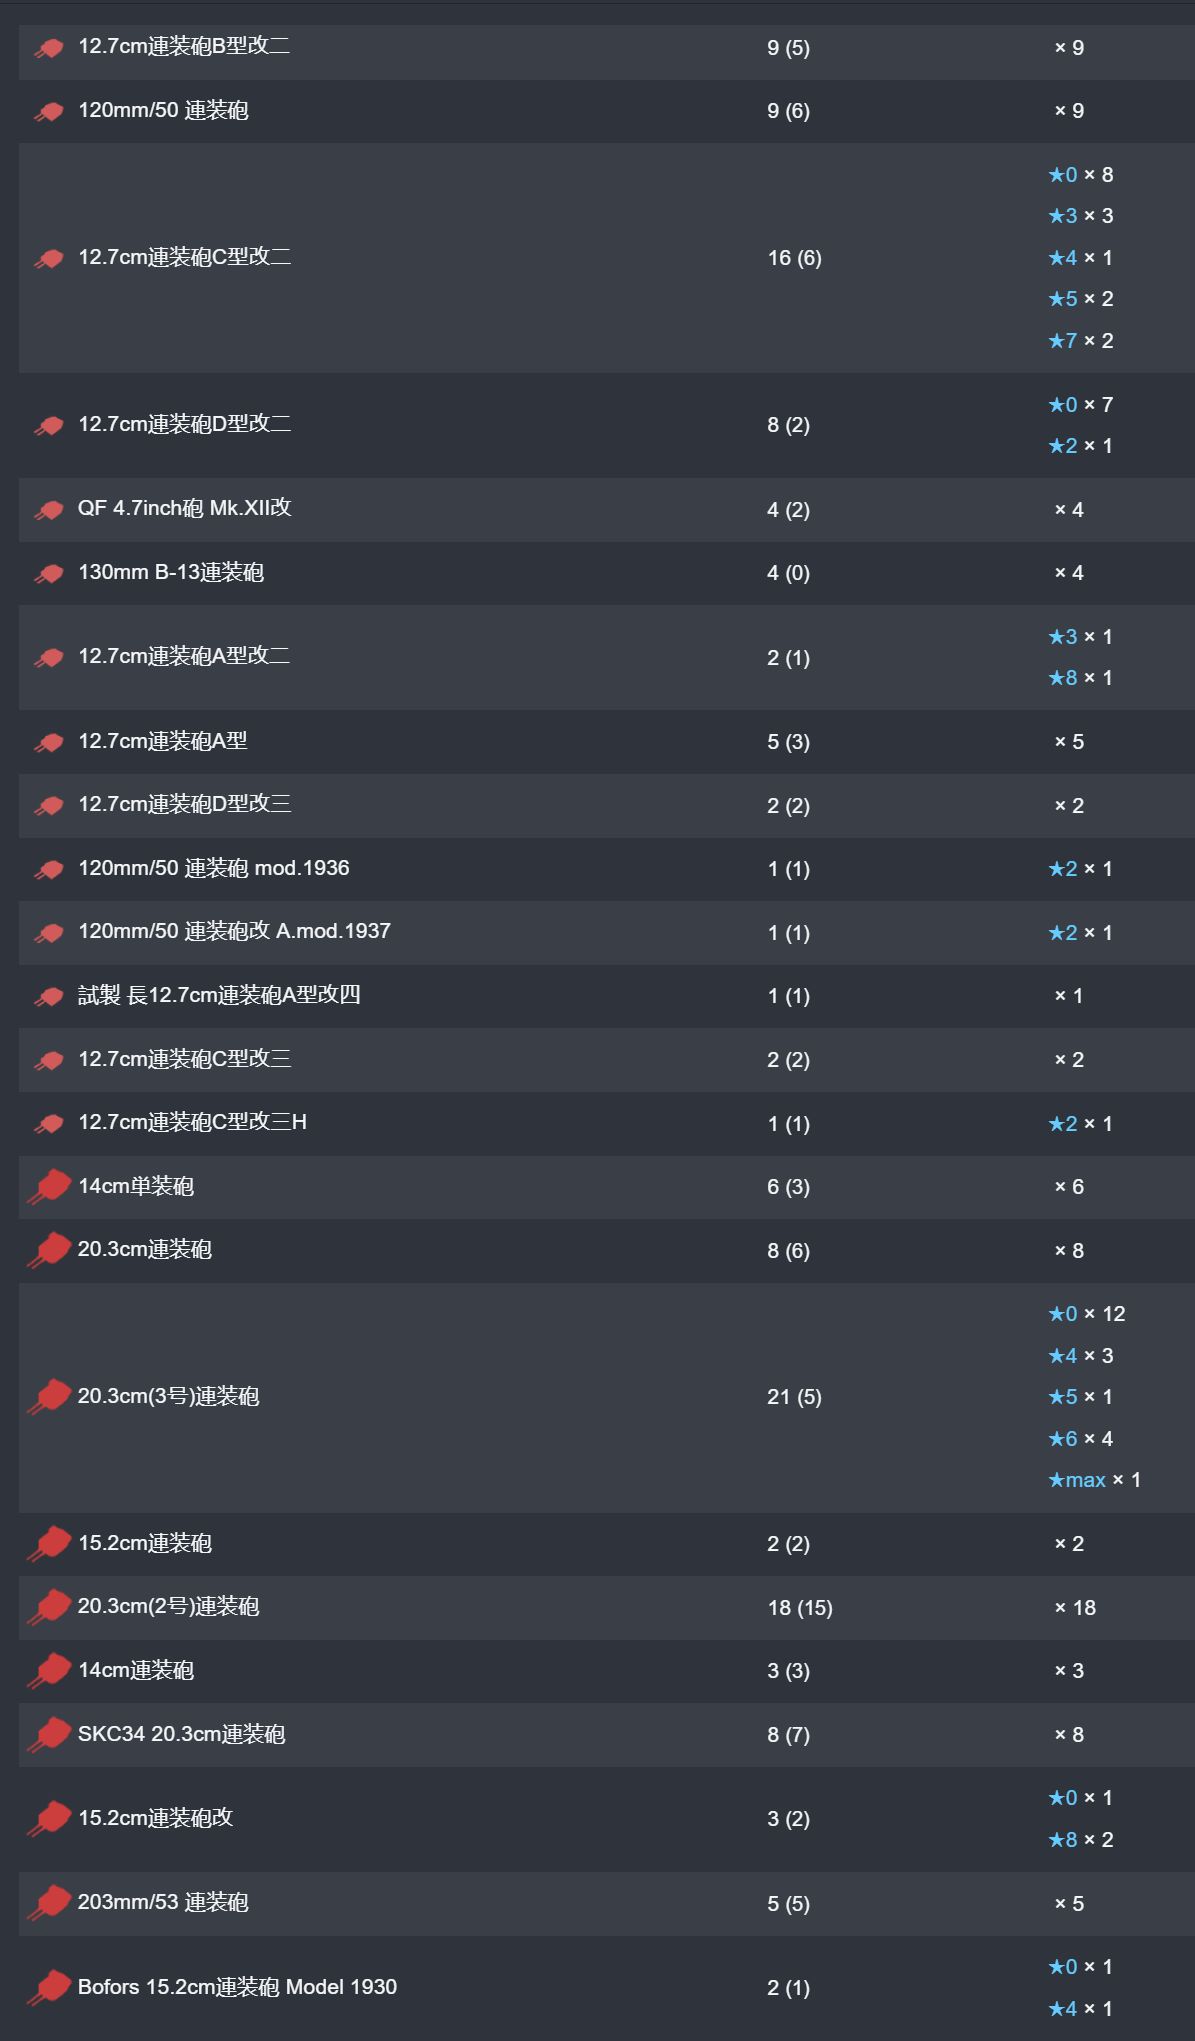Click the 16 (6) count for 12.7cm連装砲C型改二
Image resolution: width=1195 pixels, height=2041 pixels.
(x=795, y=258)
